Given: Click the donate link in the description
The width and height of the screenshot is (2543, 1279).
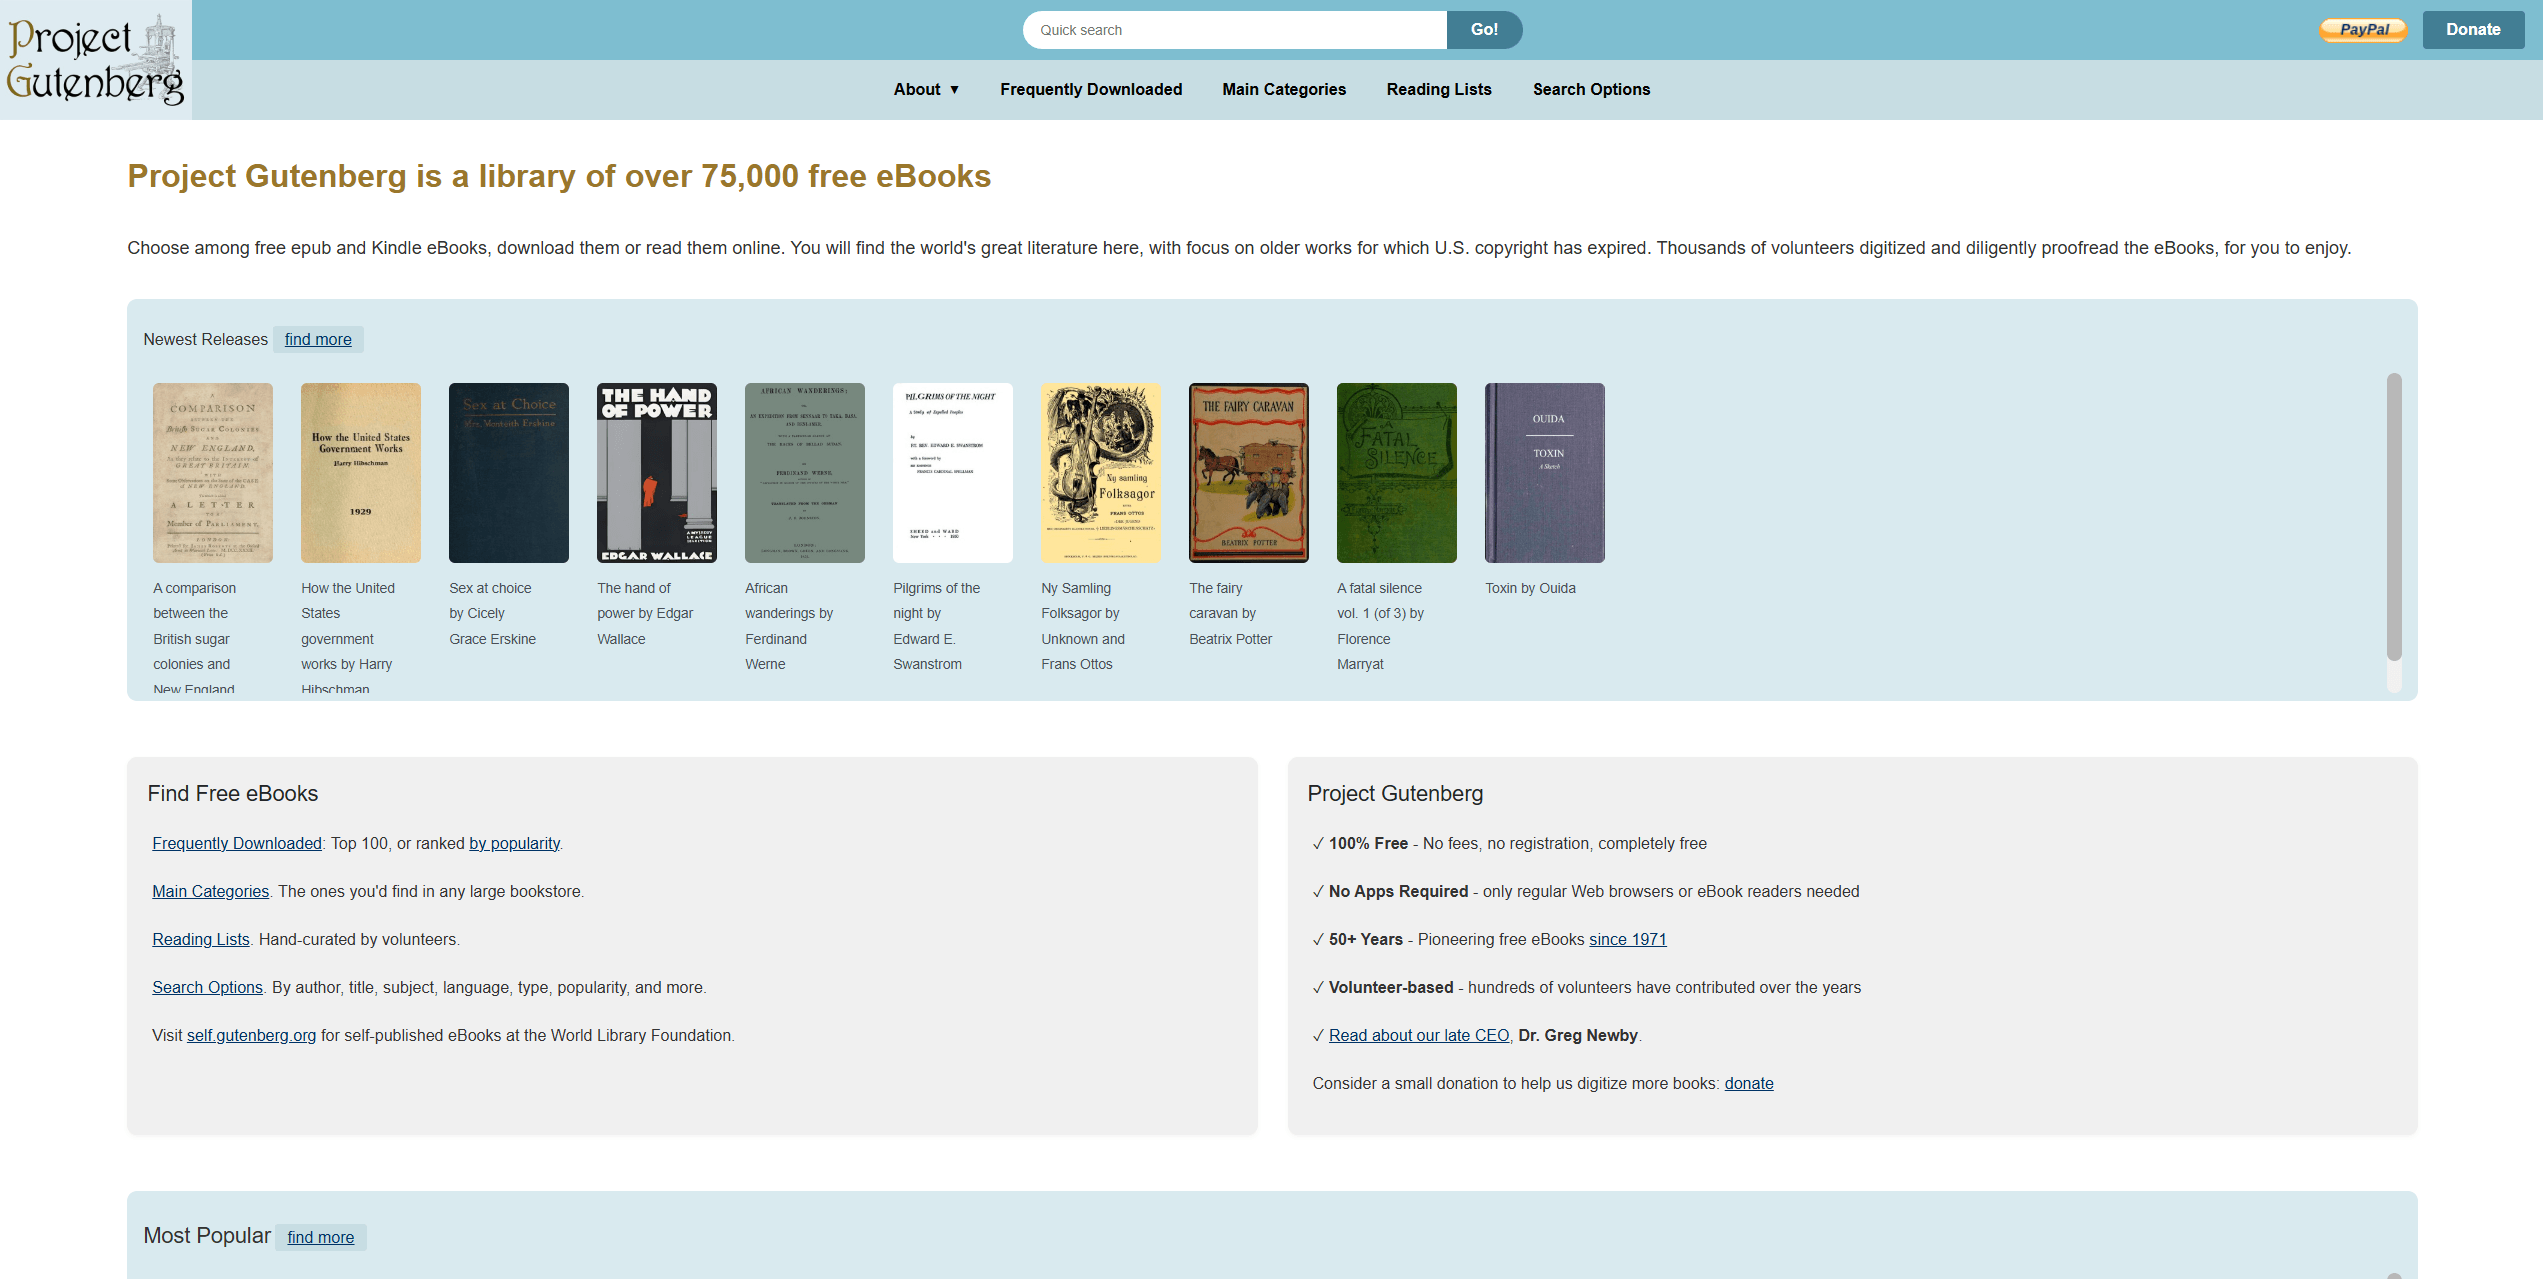Looking at the screenshot, I should 1747,1083.
